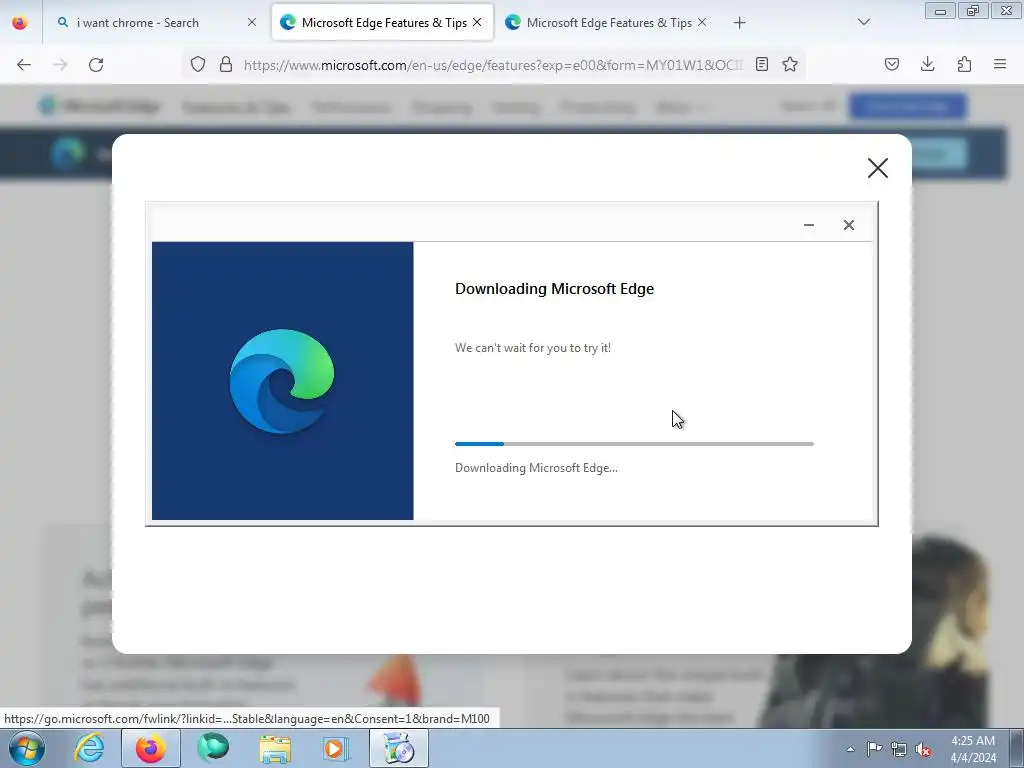Open the tracking protection shield icon
This screenshot has height=768, width=1024.
click(198, 64)
